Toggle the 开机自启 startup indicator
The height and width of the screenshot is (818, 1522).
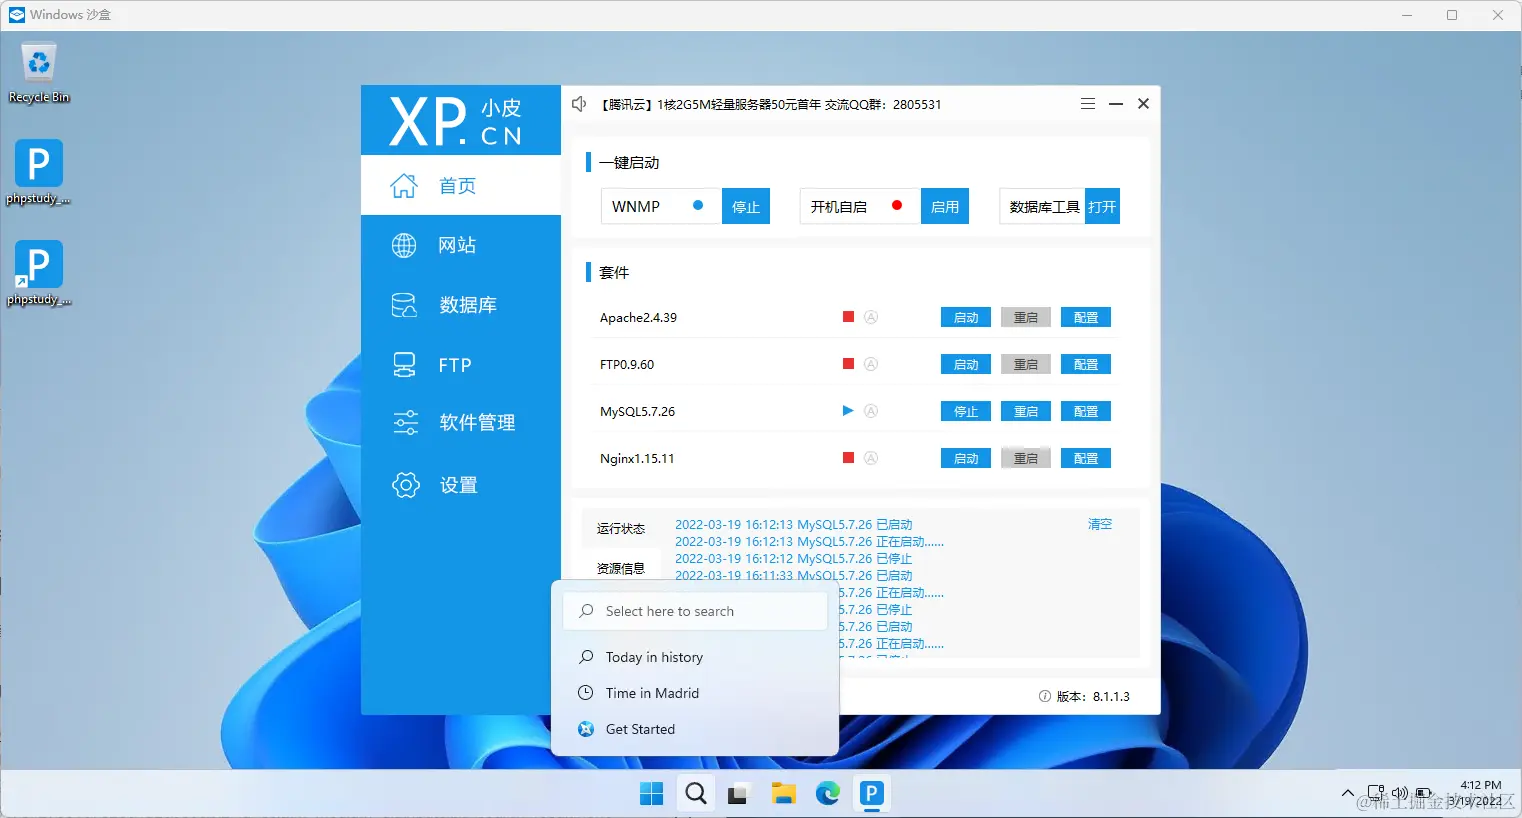[898, 204]
